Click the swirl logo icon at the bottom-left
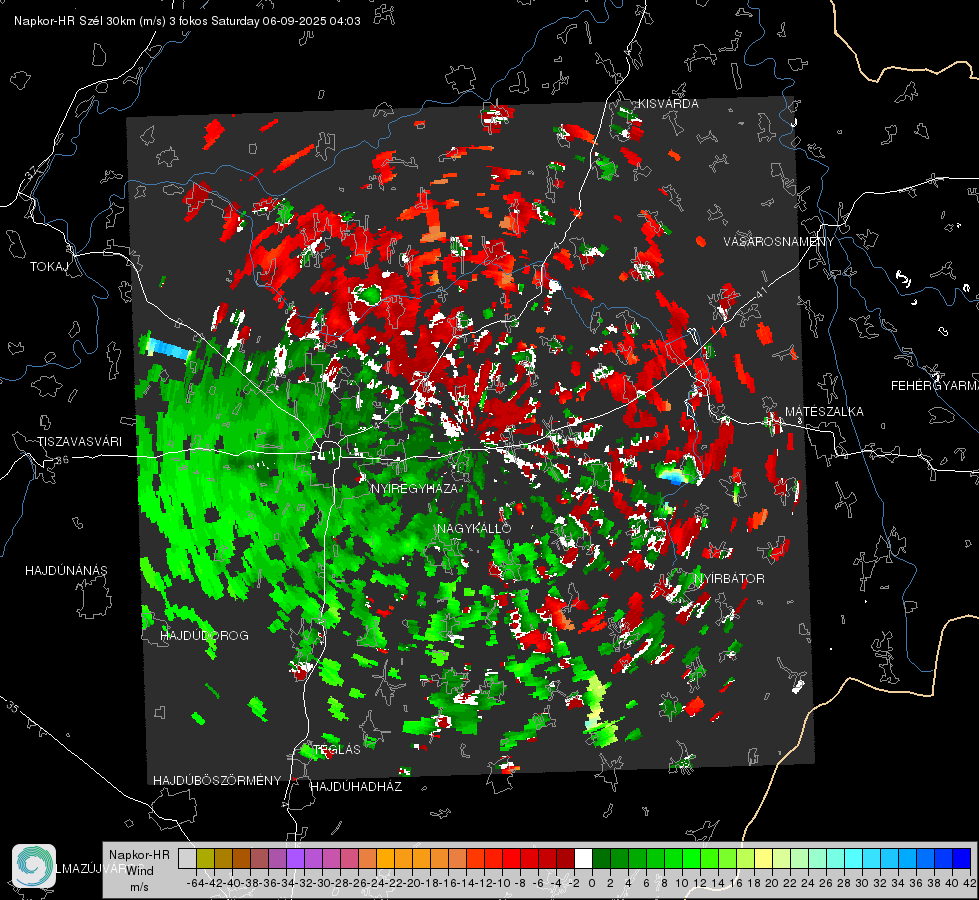Image resolution: width=979 pixels, height=900 pixels. click(x=34, y=866)
